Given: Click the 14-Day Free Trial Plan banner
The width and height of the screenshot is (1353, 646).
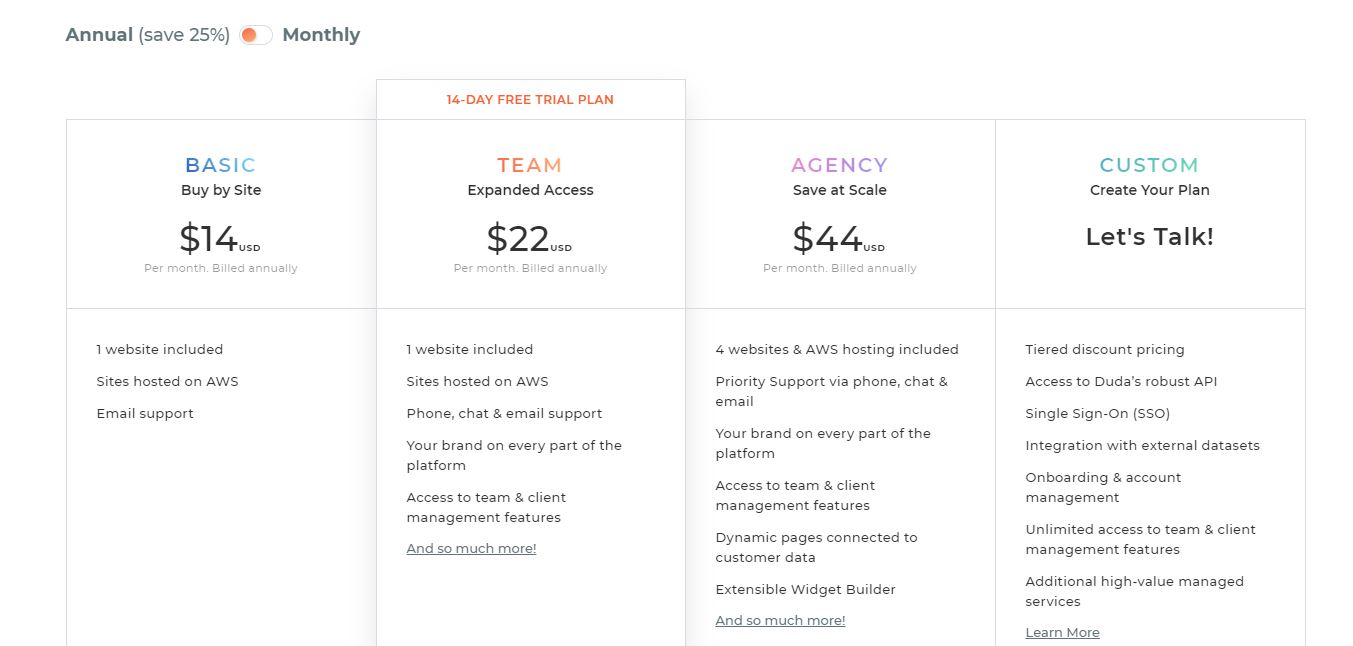Looking at the screenshot, I should [530, 100].
